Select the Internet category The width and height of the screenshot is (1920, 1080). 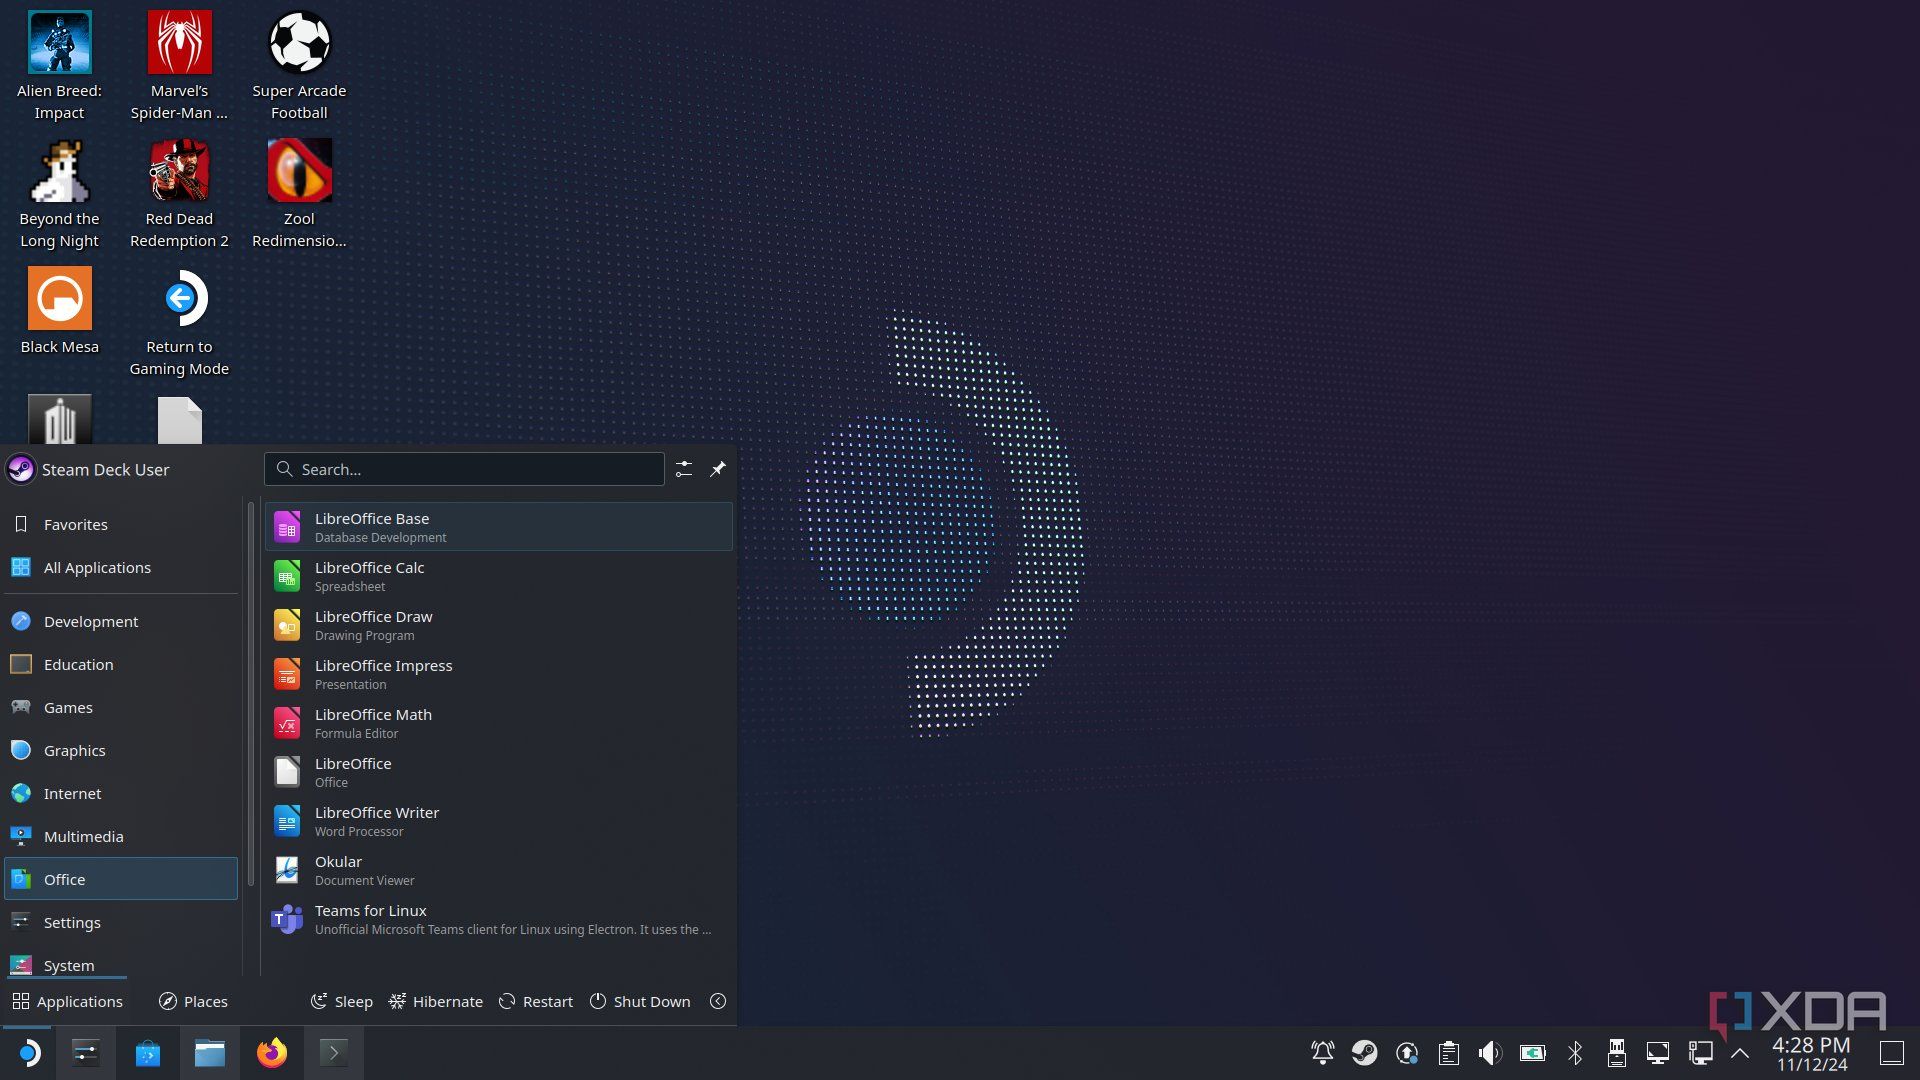(121, 793)
